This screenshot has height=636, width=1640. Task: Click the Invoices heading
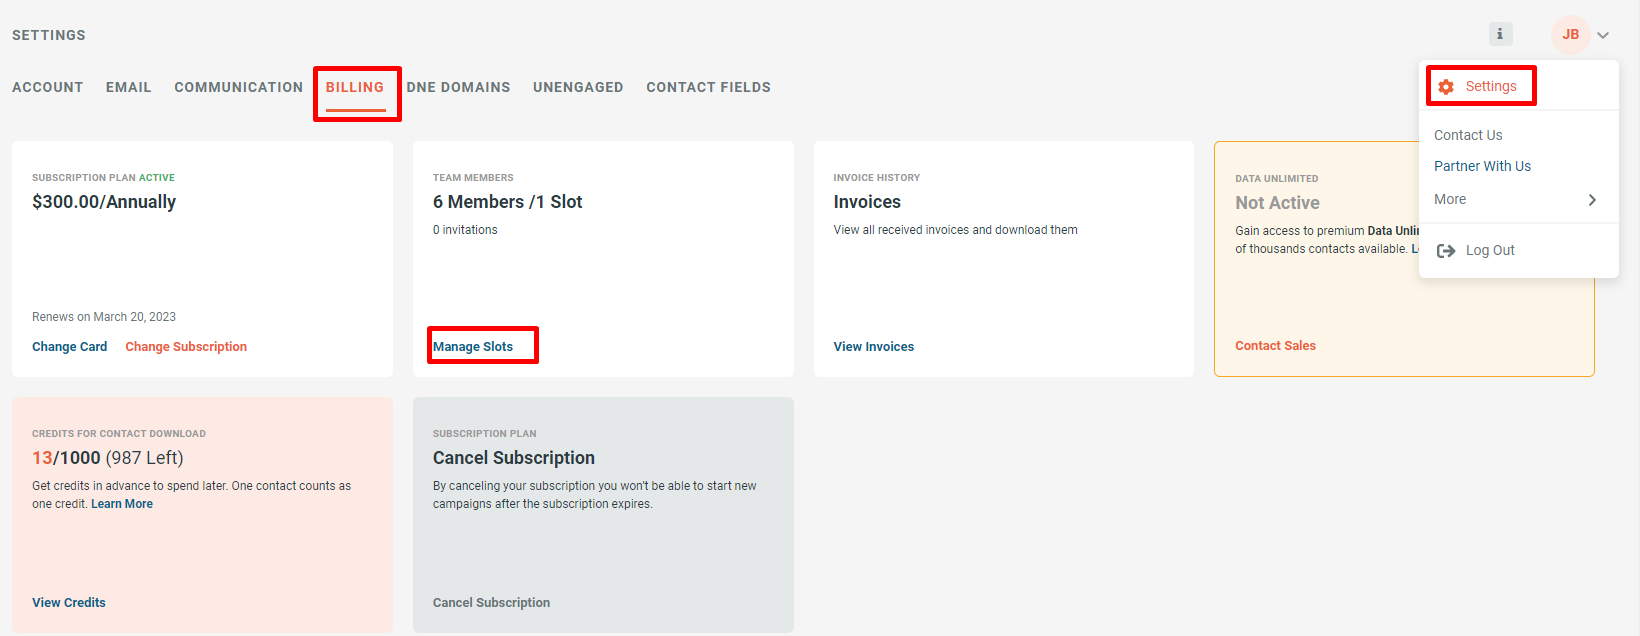[867, 202]
